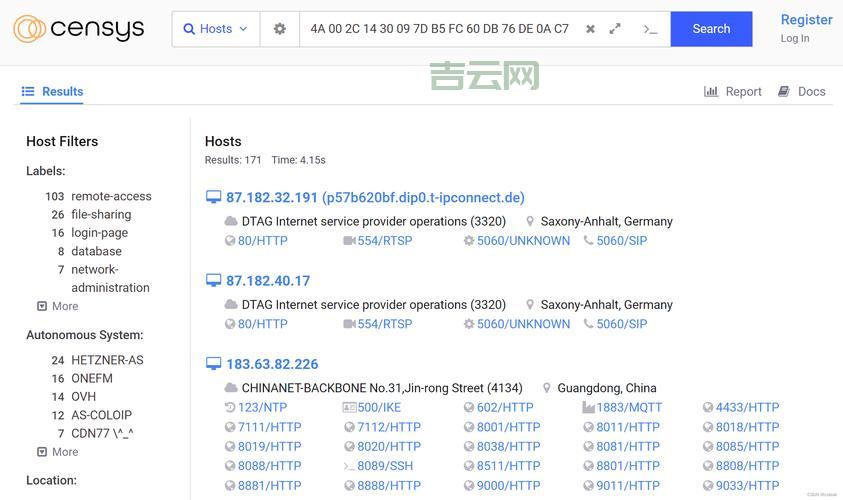Open 9033/HTTP service link
Screen dimensions: 843x500
tap(747, 485)
